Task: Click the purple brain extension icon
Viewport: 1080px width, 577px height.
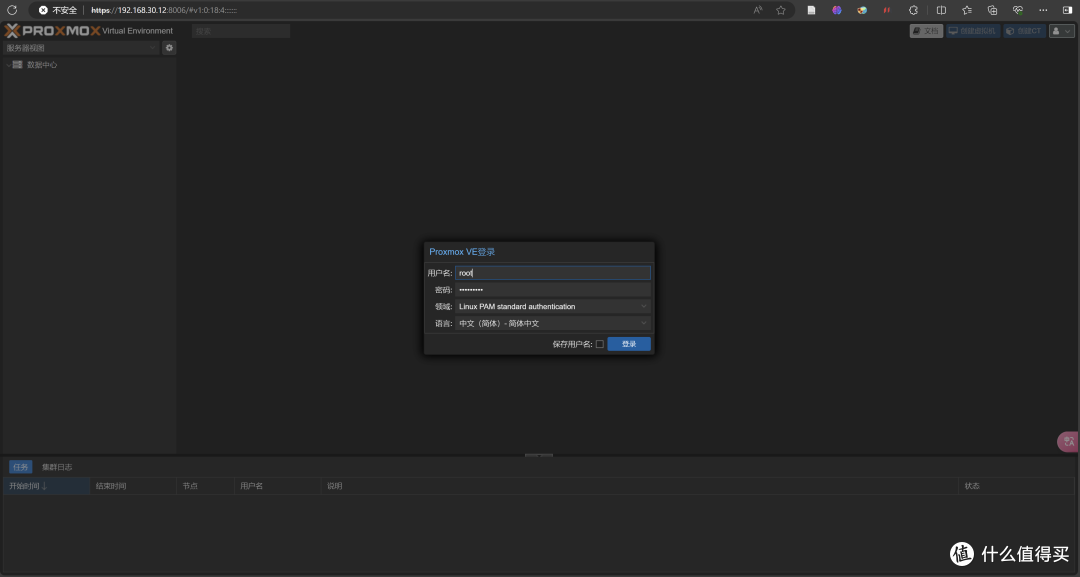Action: pyautogui.click(x=837, y=10)
